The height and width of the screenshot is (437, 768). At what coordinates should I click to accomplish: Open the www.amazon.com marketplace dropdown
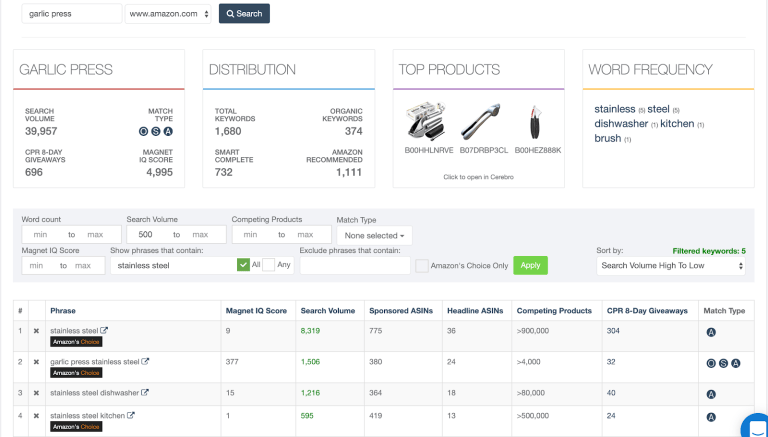coord(168,14)
